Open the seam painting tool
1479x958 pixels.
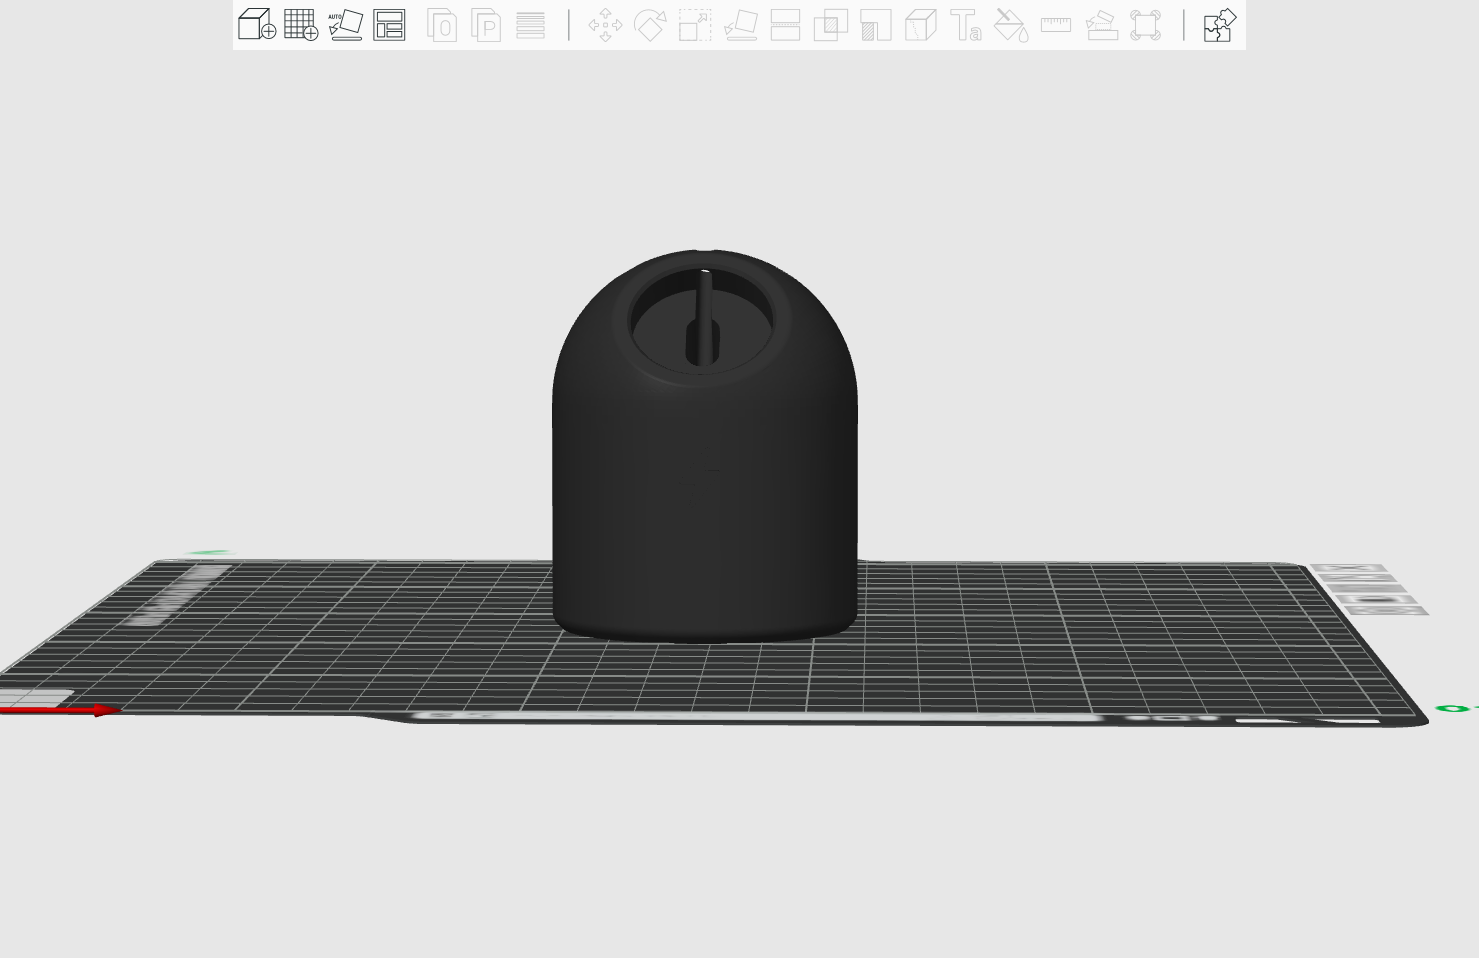(x=1101, y=26)
